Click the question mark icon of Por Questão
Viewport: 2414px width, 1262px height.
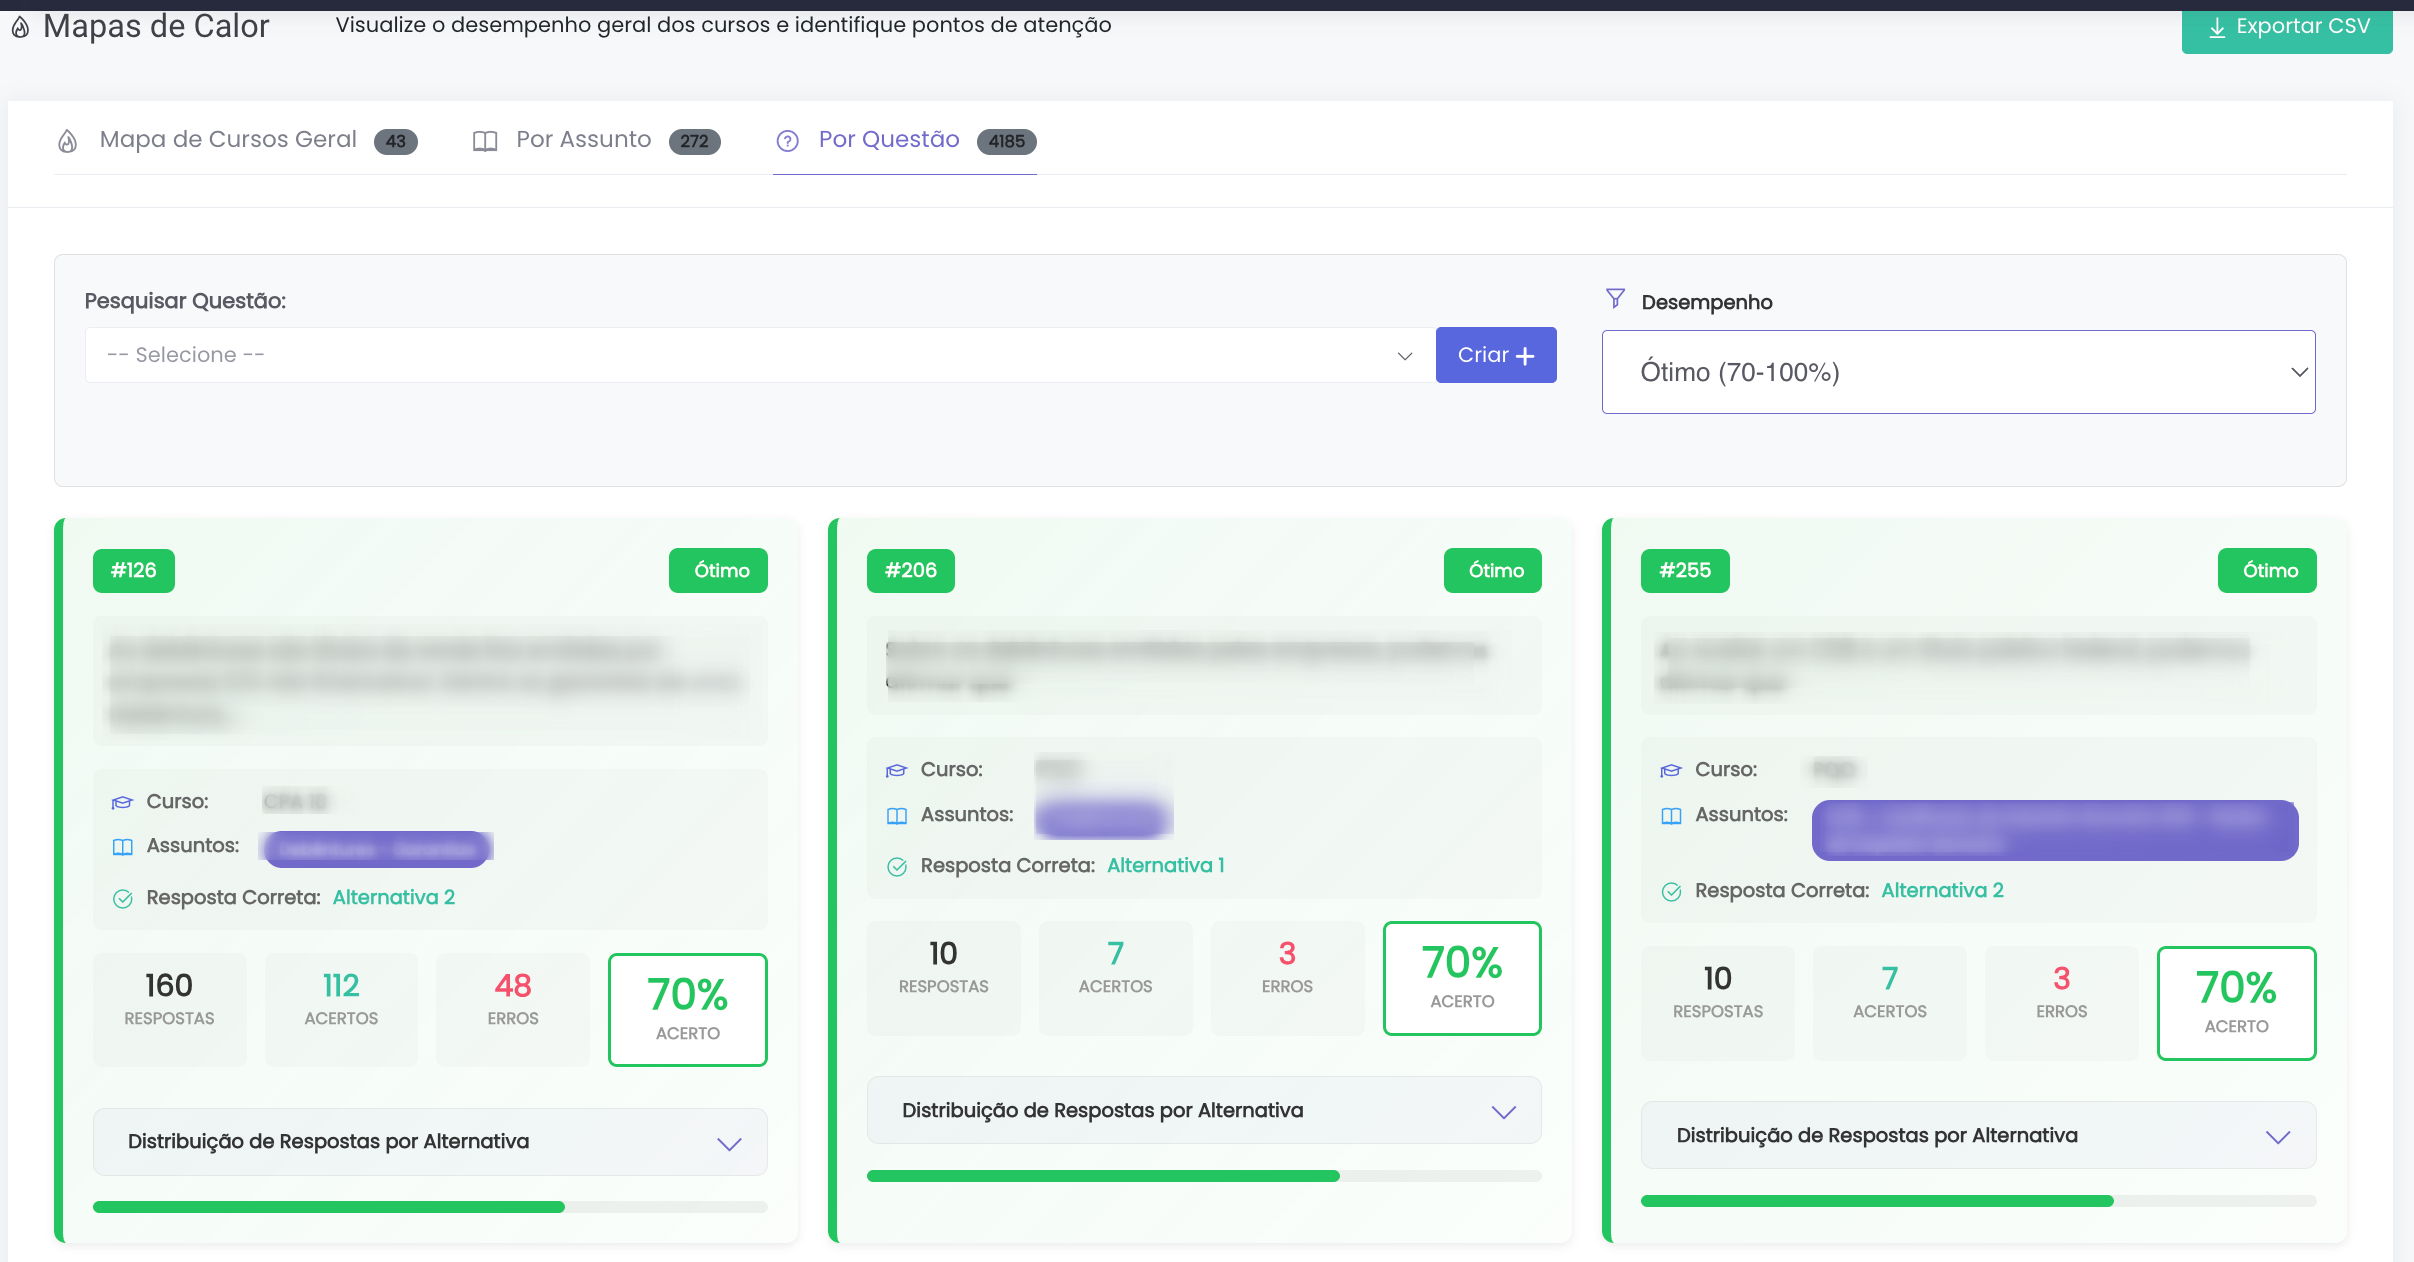click(788, 141)
